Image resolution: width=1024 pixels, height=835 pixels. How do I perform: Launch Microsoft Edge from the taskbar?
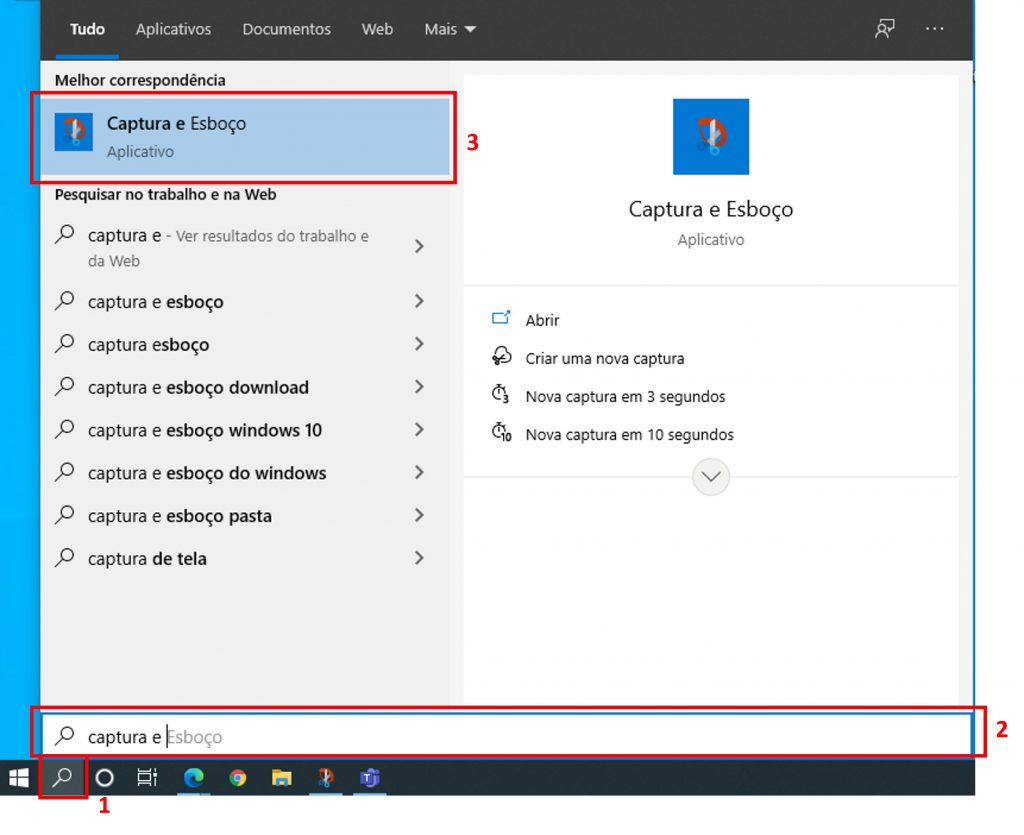coord(193,778)
